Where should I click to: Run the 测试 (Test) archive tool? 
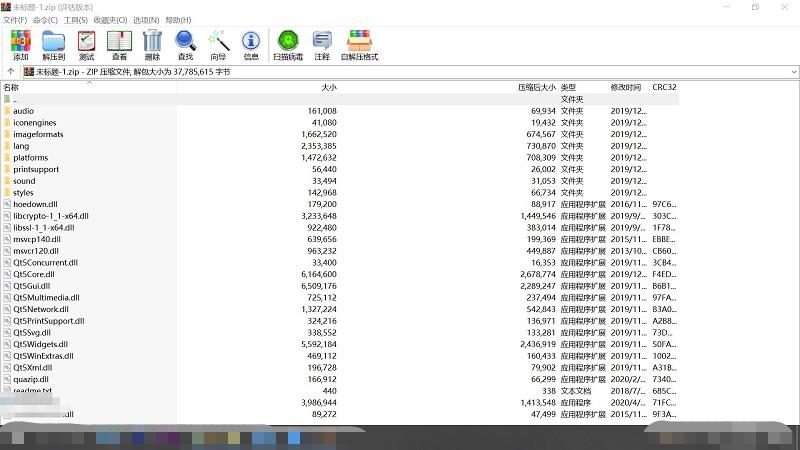tap(86, 44)
